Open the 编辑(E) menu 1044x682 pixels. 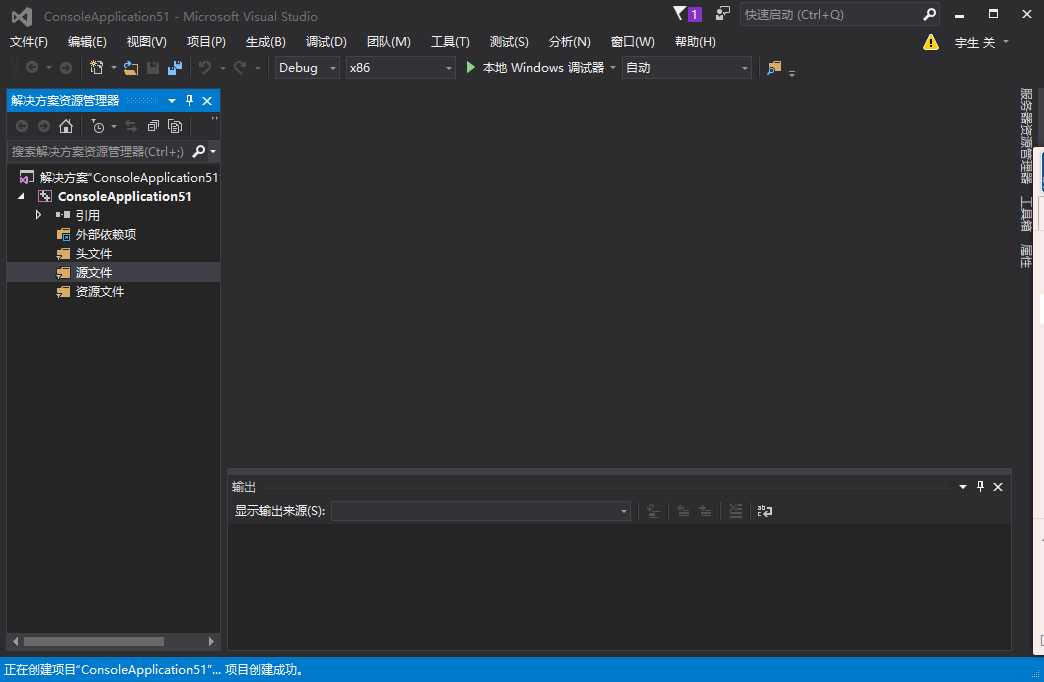87,41
